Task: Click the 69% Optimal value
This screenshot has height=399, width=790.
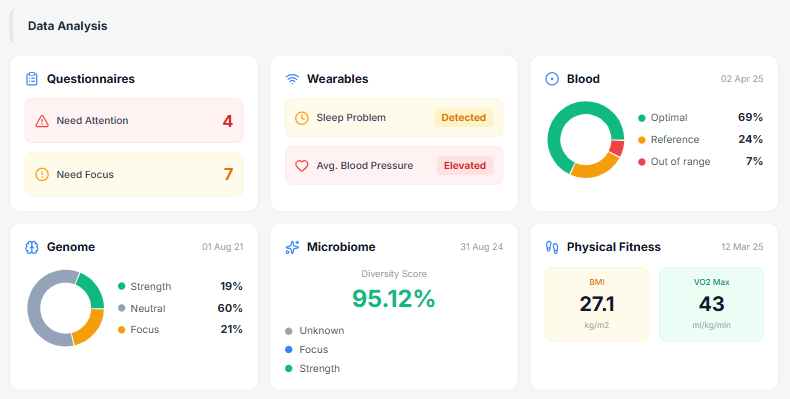Action: pos(750,117)
